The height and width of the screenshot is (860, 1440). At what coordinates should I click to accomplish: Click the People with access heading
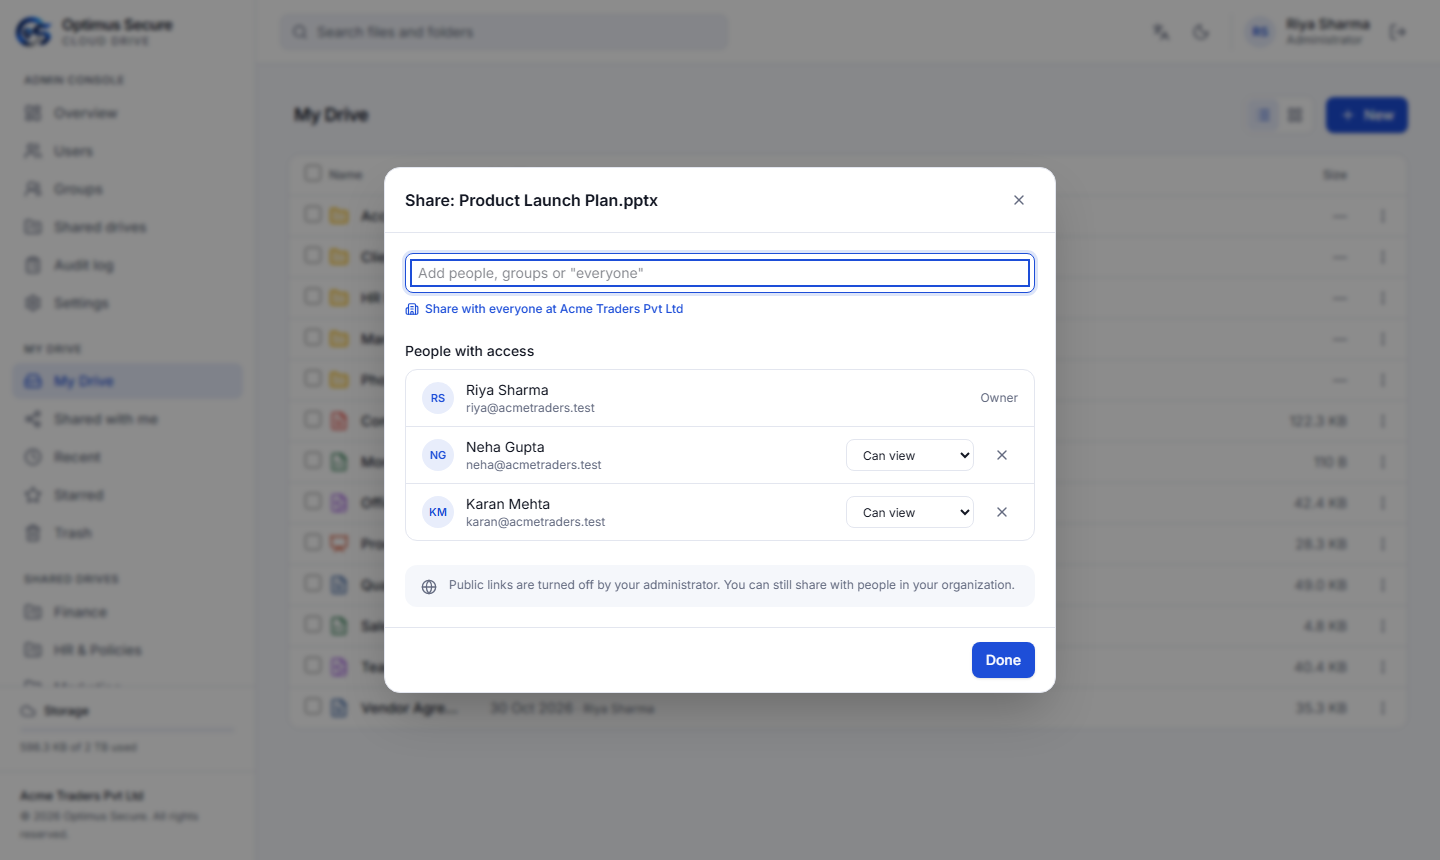pyautogui.click(x=469, y=351)
